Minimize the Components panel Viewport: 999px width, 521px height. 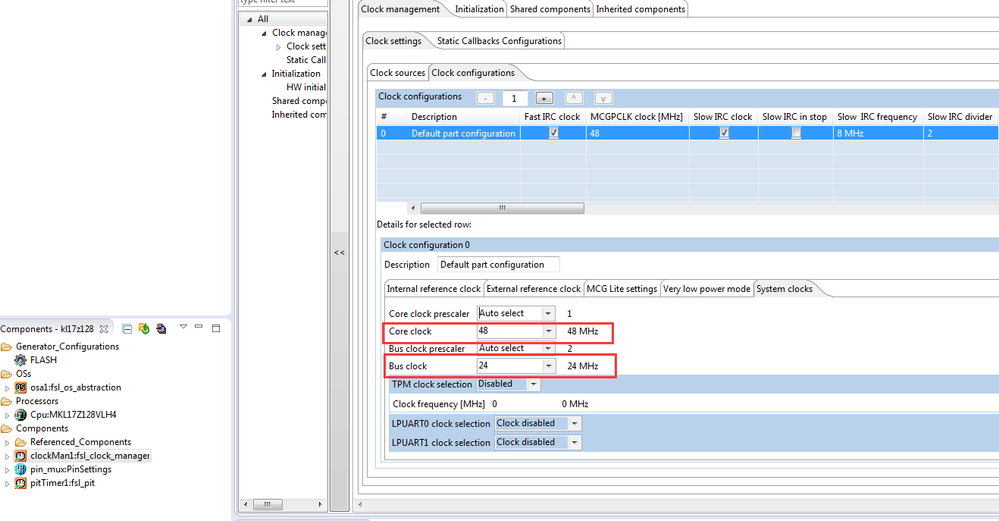pos(199,327)
